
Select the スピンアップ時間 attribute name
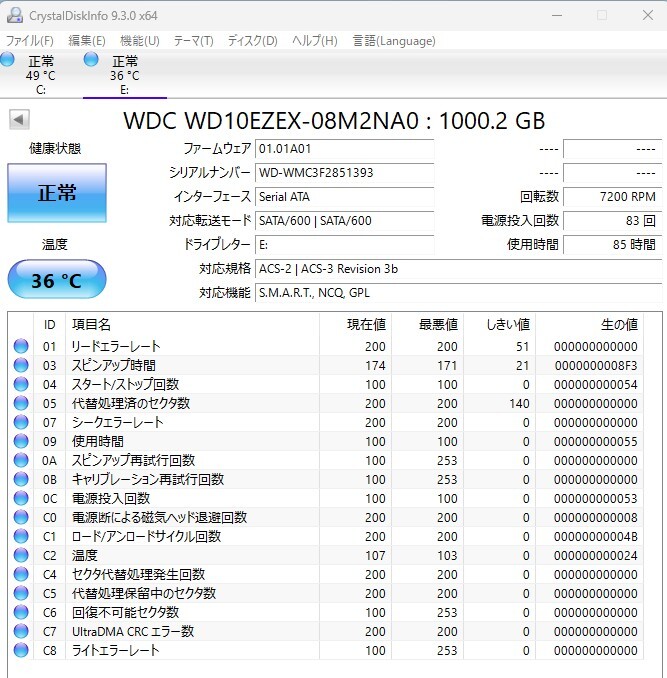114,365
